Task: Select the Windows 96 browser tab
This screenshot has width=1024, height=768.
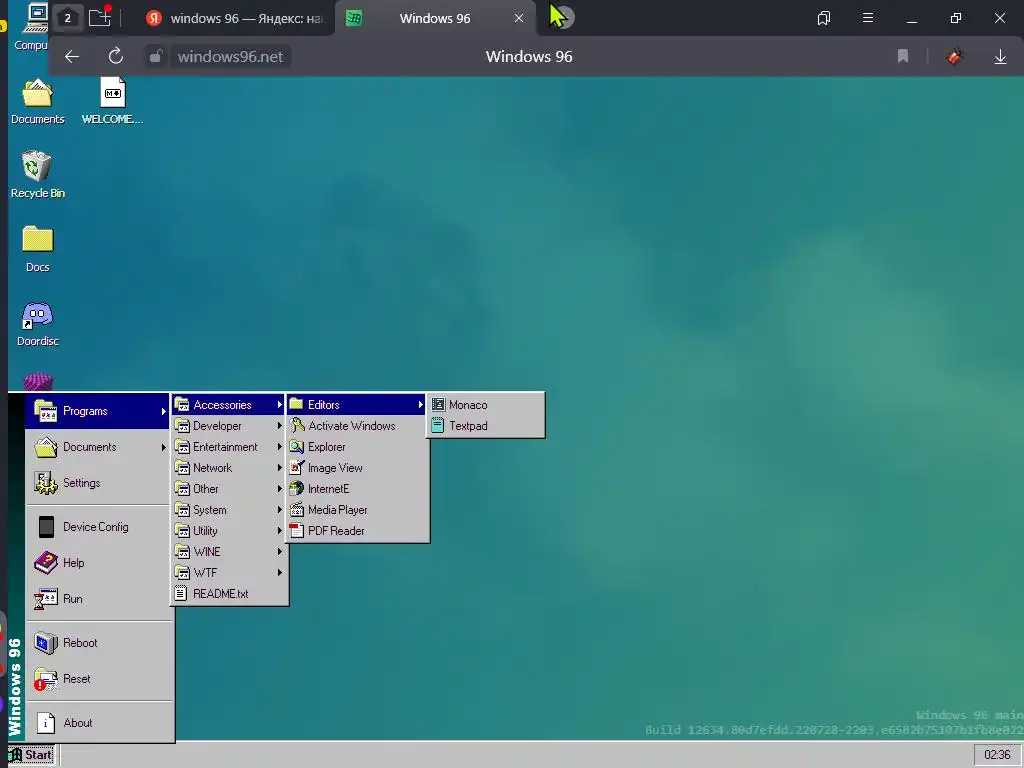Action: [435, 18]
